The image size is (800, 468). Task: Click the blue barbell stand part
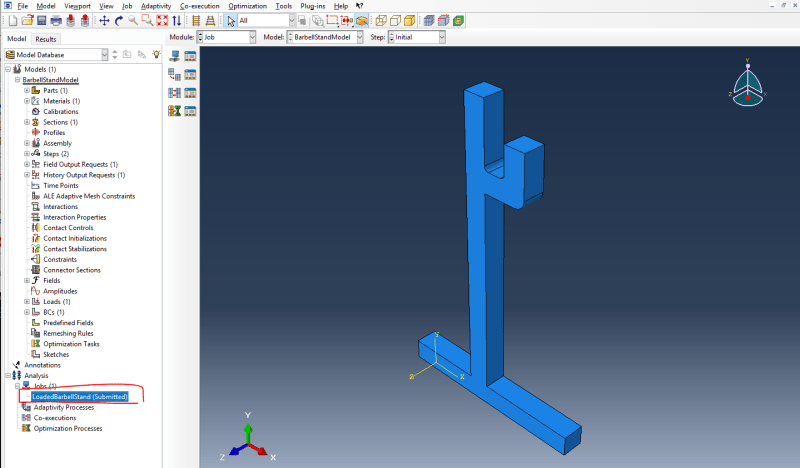click(x=485, y=265)
